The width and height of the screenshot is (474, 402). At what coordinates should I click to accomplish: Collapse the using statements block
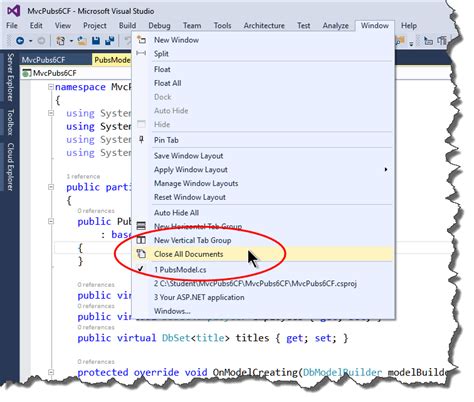pos(51,113)
